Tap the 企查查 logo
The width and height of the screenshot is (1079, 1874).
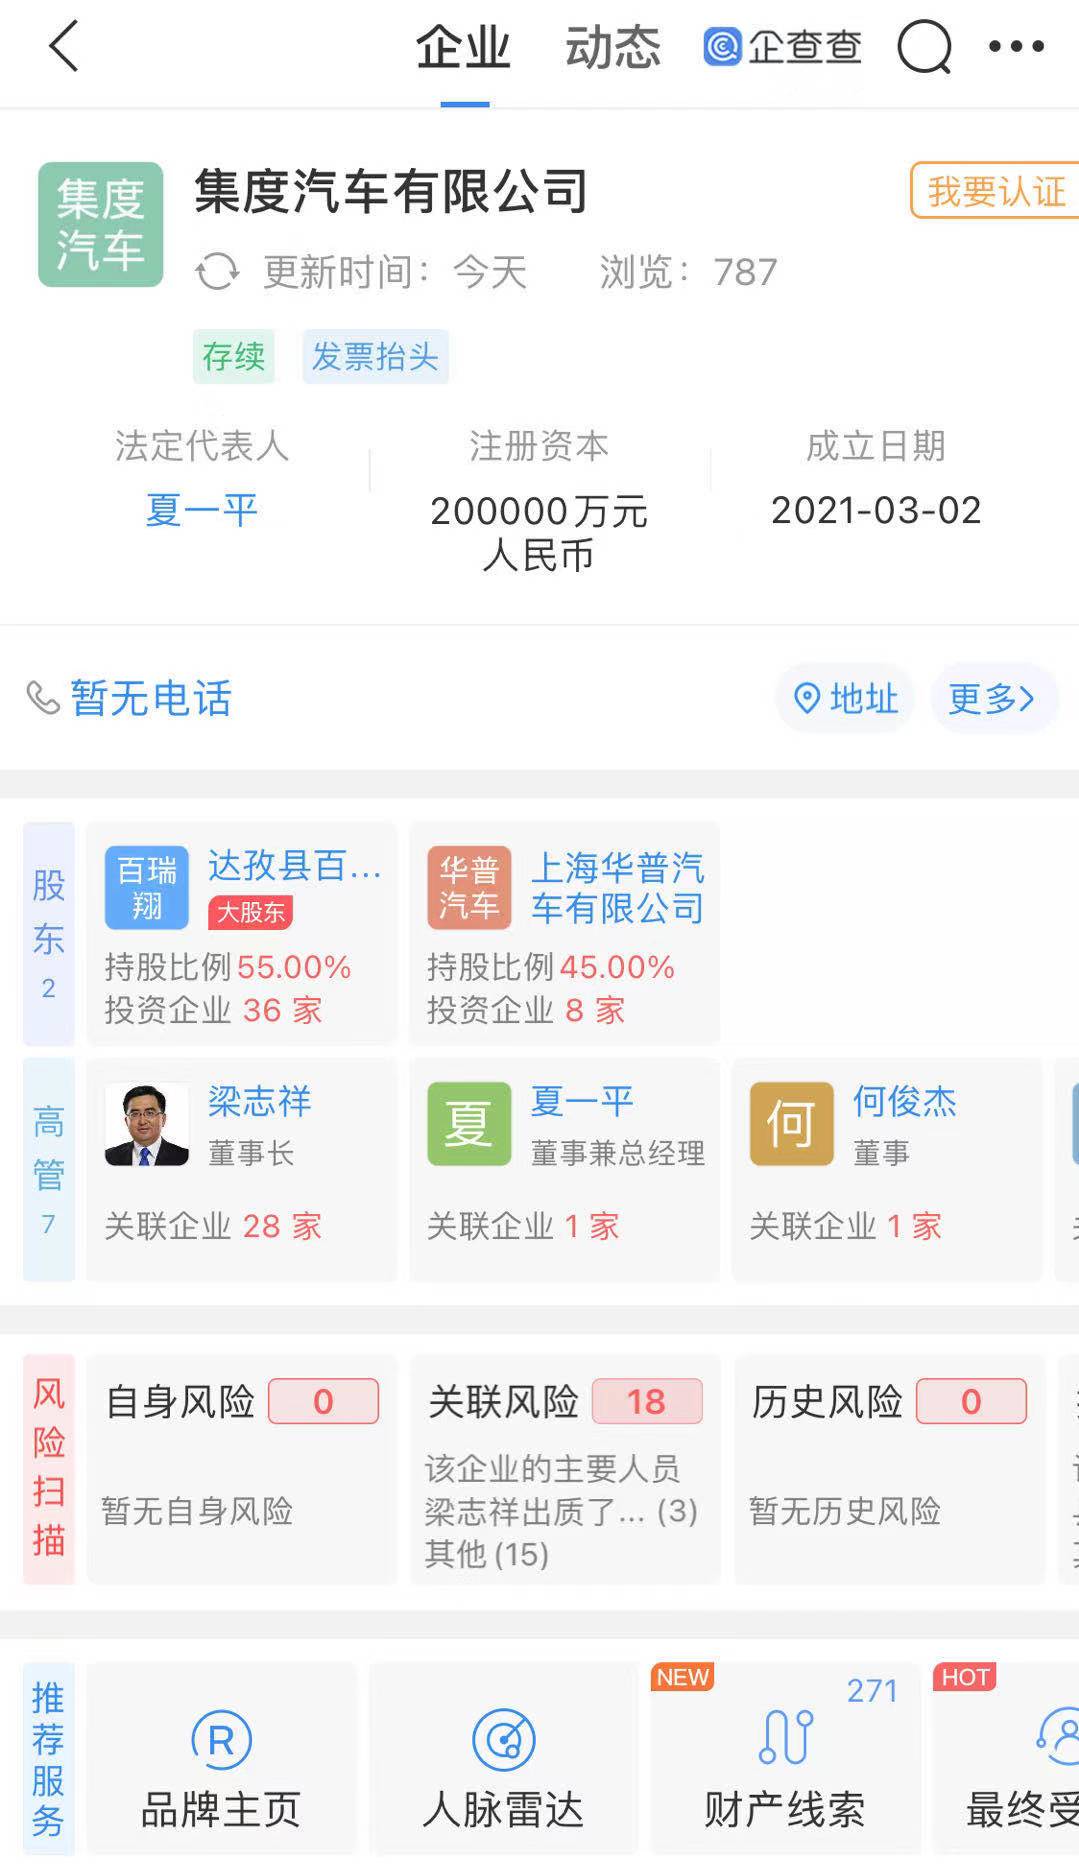[782, 47]
